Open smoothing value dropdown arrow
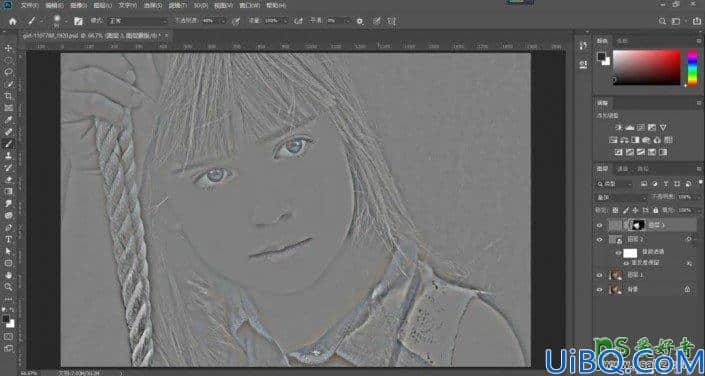Screen dimensions: 705x376 [x=347, y=21]
